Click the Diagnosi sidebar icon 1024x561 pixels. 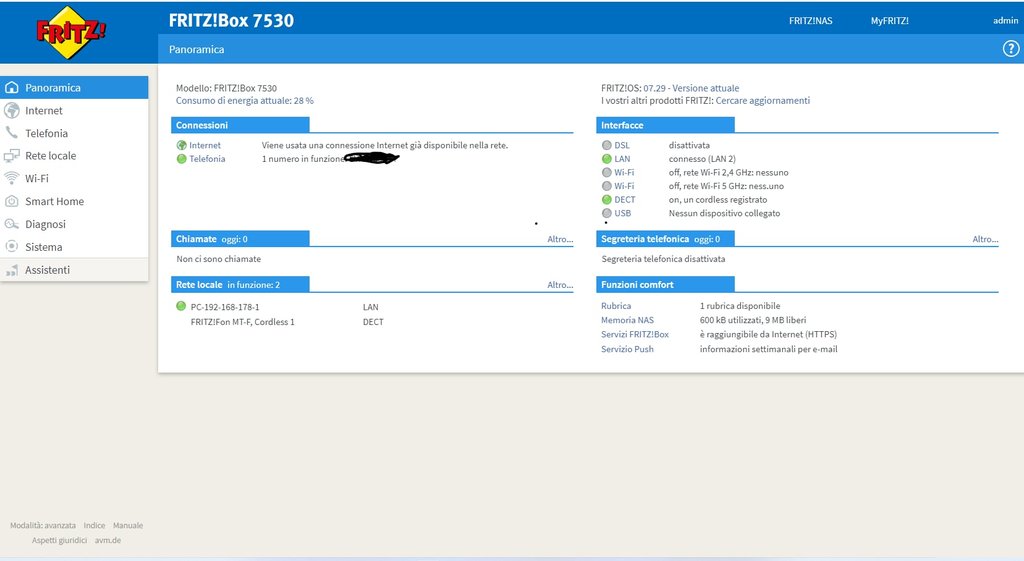(x=12, y=224)
